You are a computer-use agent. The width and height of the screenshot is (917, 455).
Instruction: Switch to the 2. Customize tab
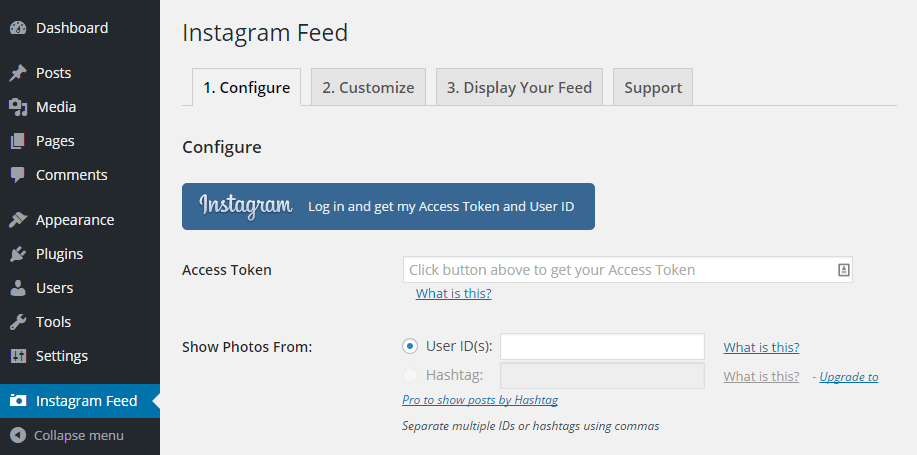click(368, 87)
